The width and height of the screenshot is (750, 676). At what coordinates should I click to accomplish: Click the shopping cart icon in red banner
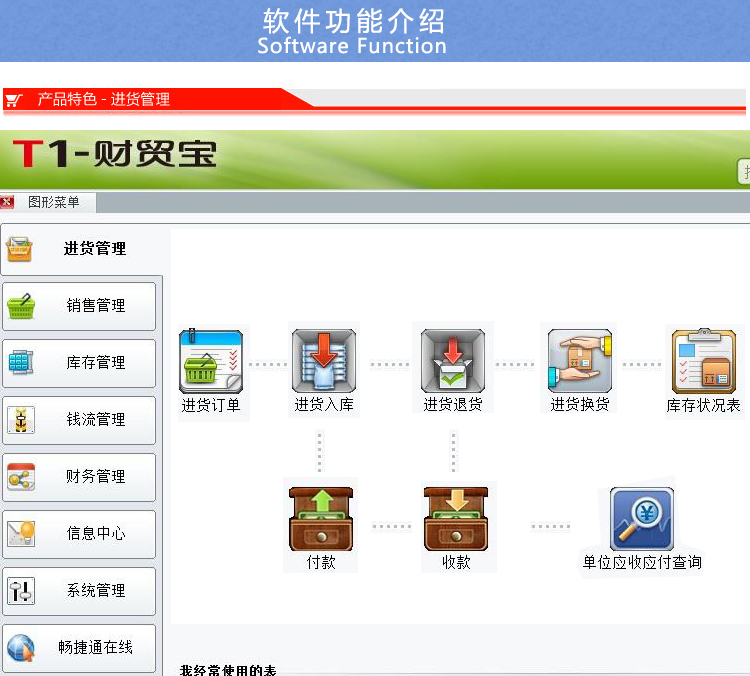tap(14, 100)
